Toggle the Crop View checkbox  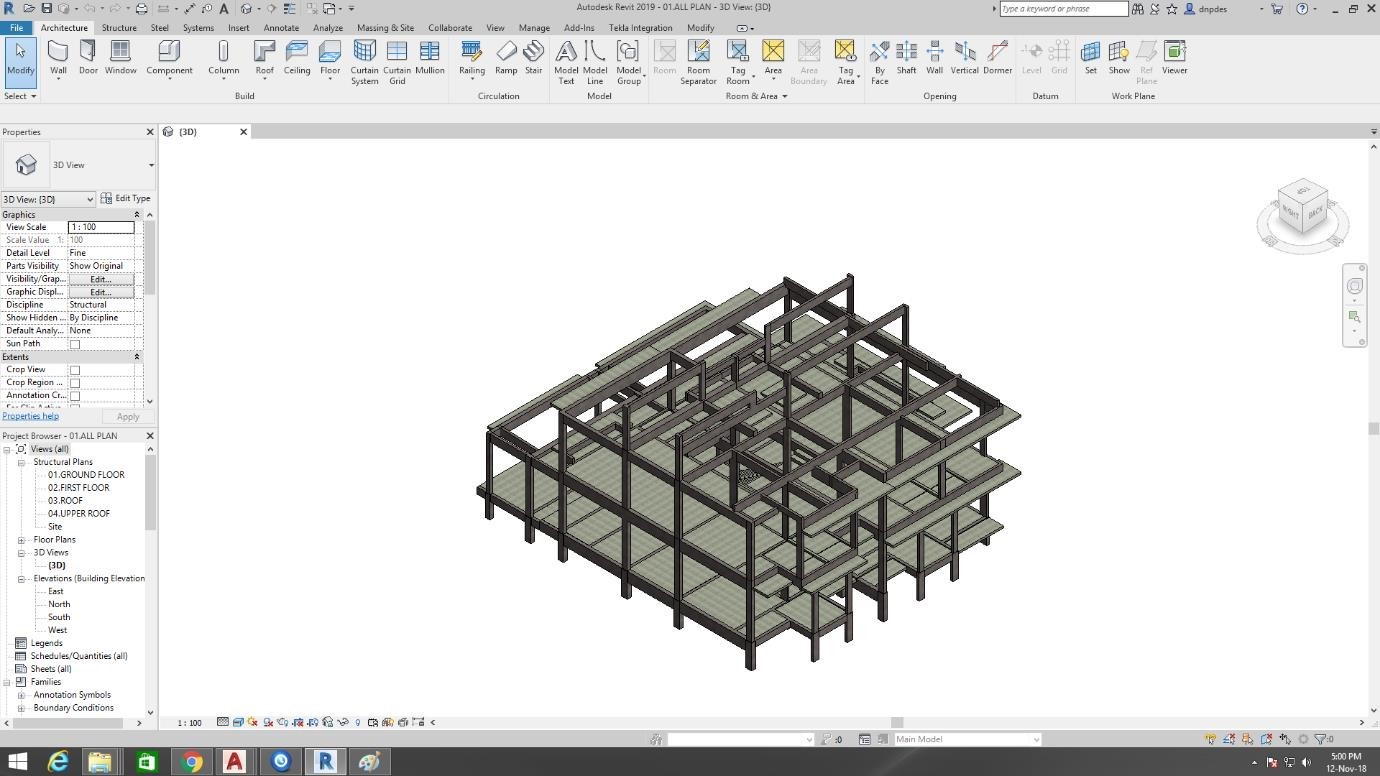pos(75,370)
